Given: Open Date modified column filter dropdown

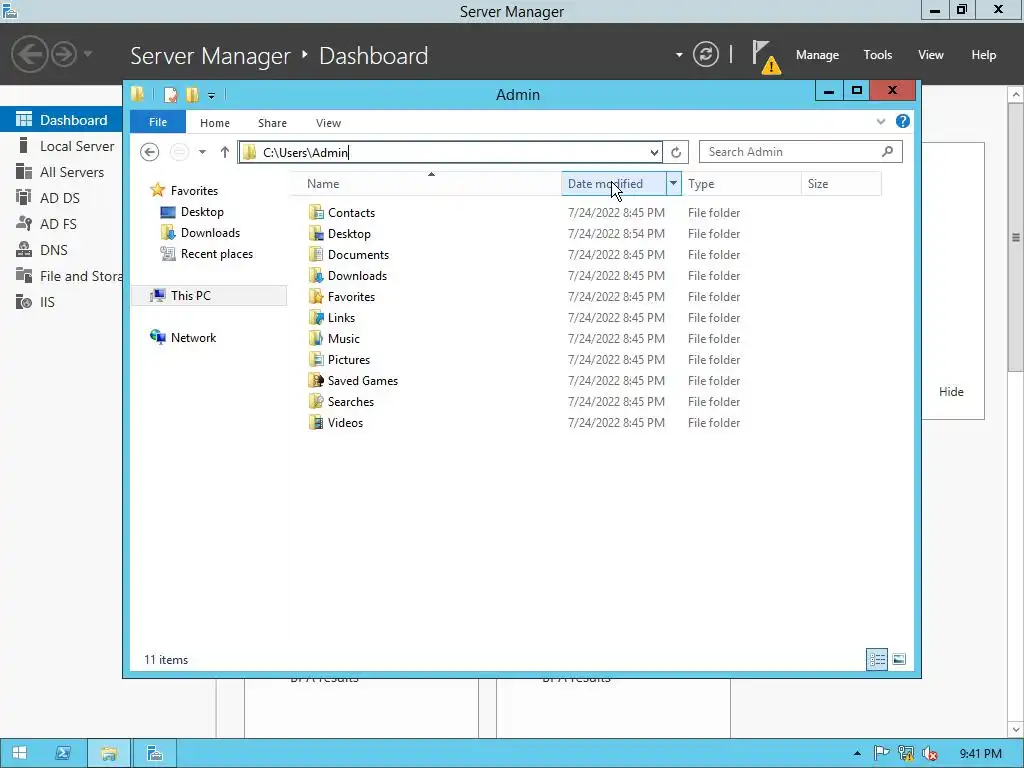Looking at the screenshot, I should (x=673, y=184).
